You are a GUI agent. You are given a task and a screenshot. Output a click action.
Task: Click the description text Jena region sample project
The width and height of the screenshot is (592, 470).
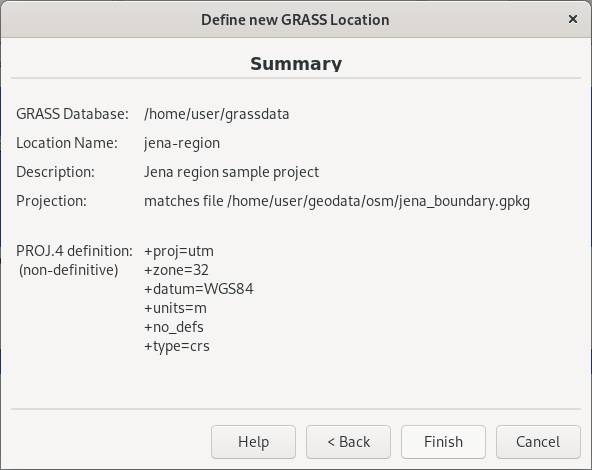click(231, 172)
